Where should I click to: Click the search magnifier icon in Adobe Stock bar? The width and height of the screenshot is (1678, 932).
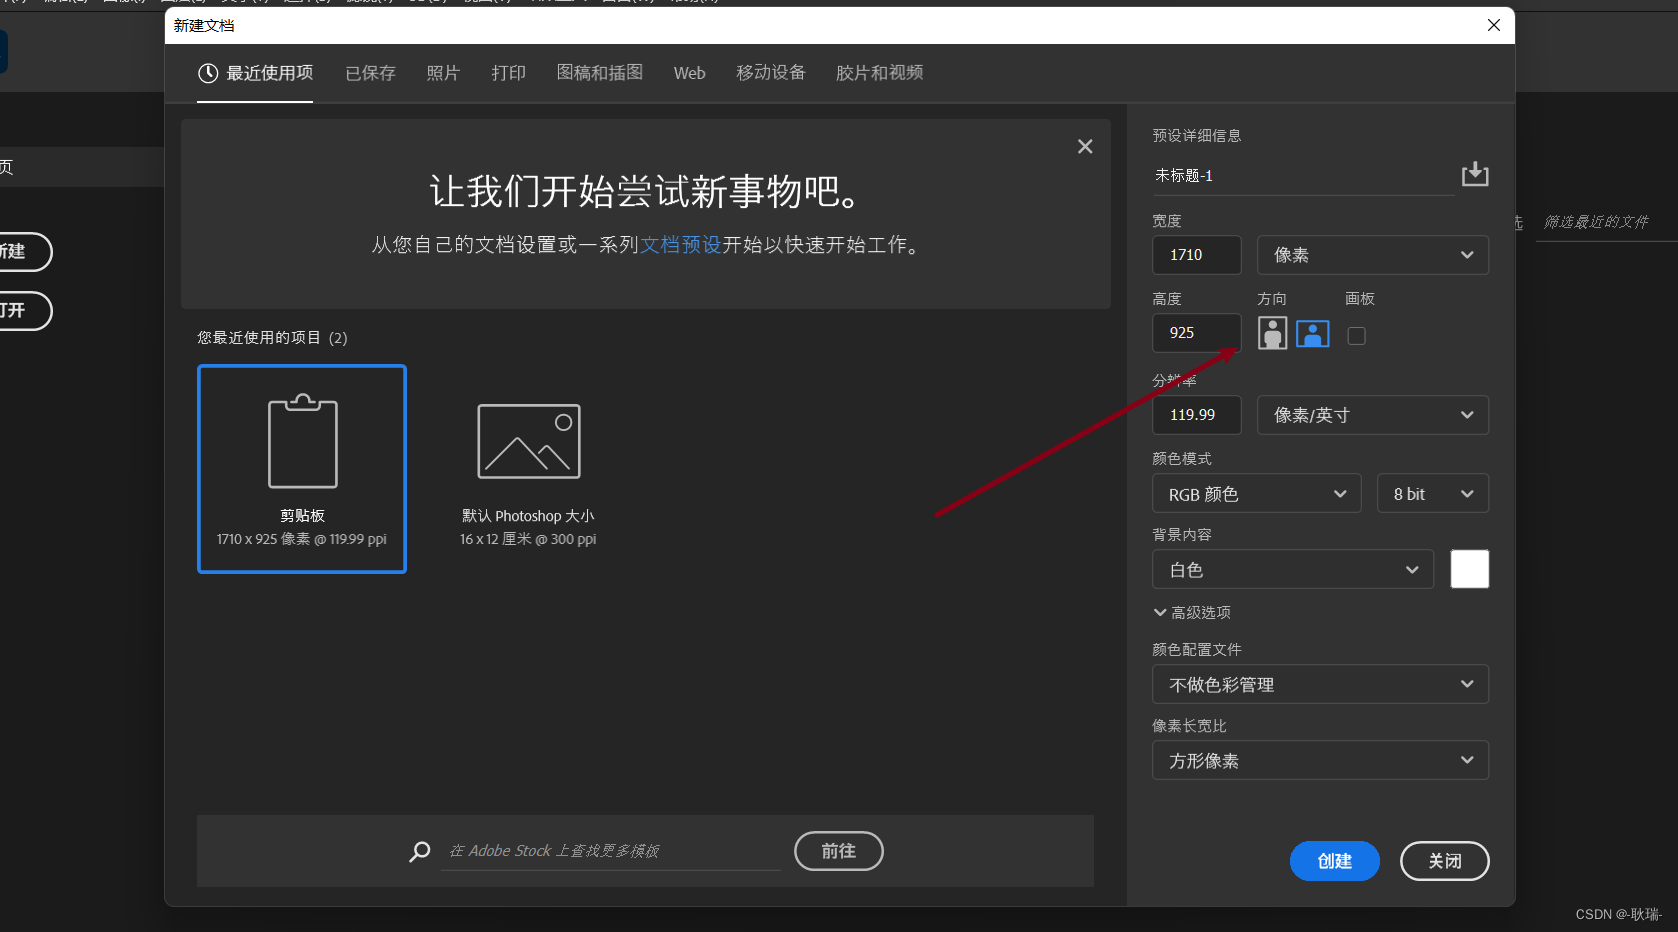(x=418, y=851)
